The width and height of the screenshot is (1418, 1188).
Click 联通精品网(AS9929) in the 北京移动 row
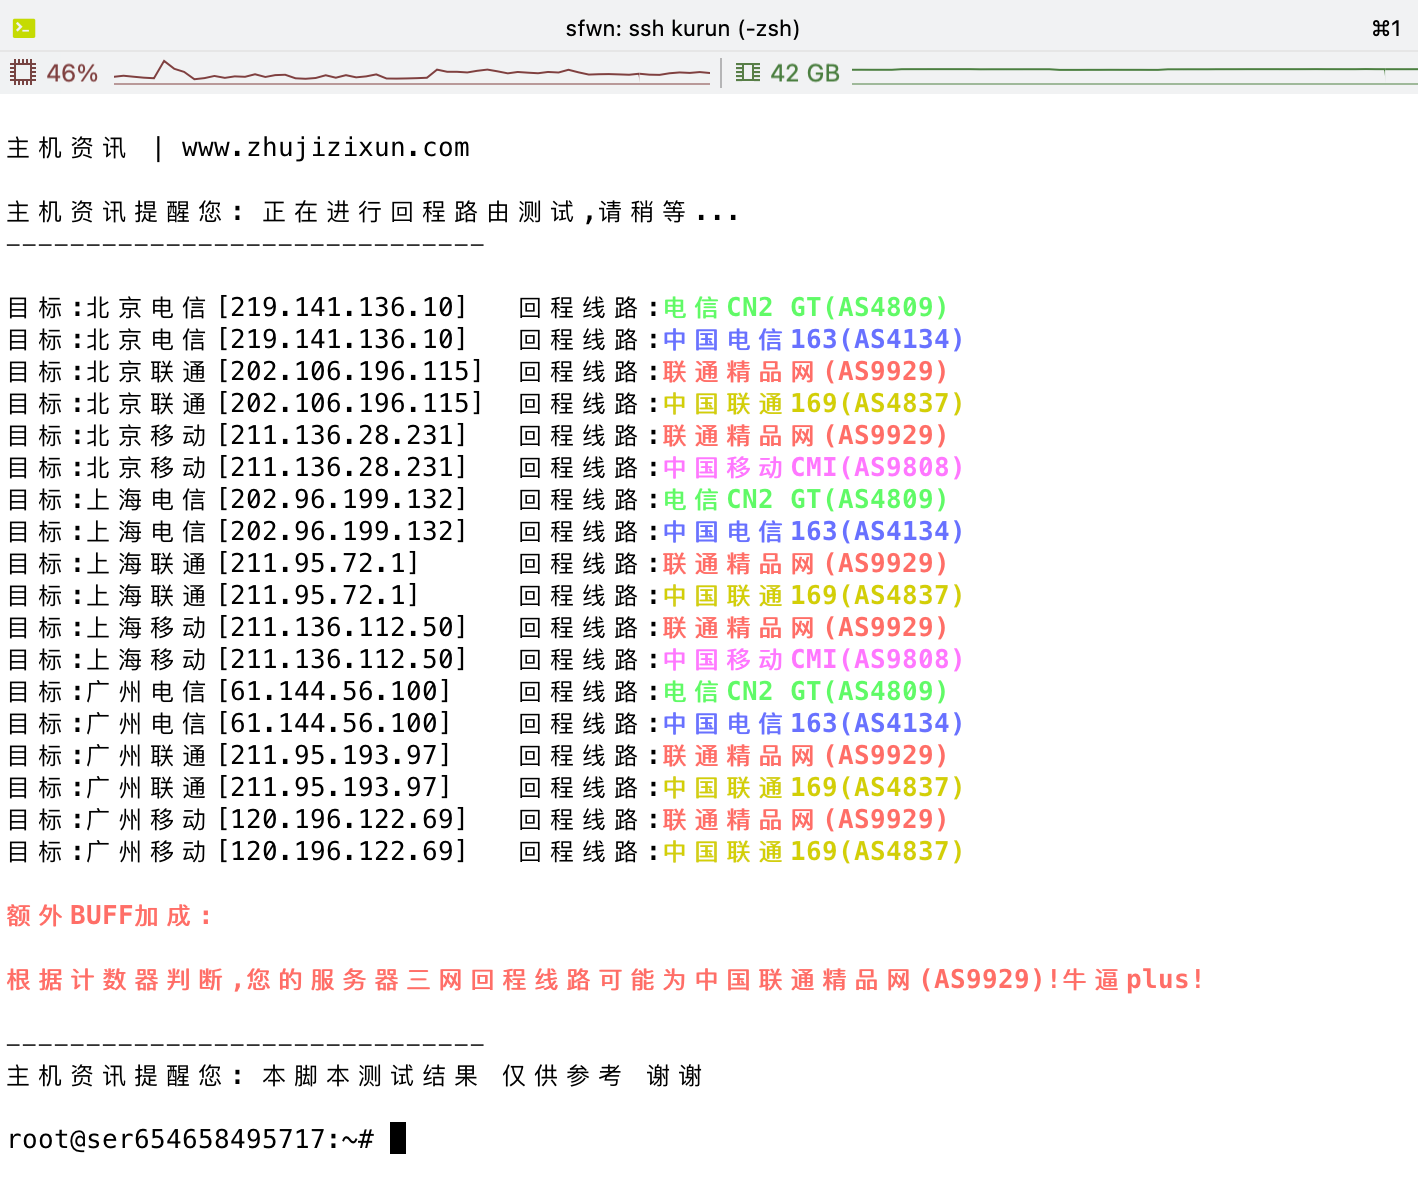point(805,435)
